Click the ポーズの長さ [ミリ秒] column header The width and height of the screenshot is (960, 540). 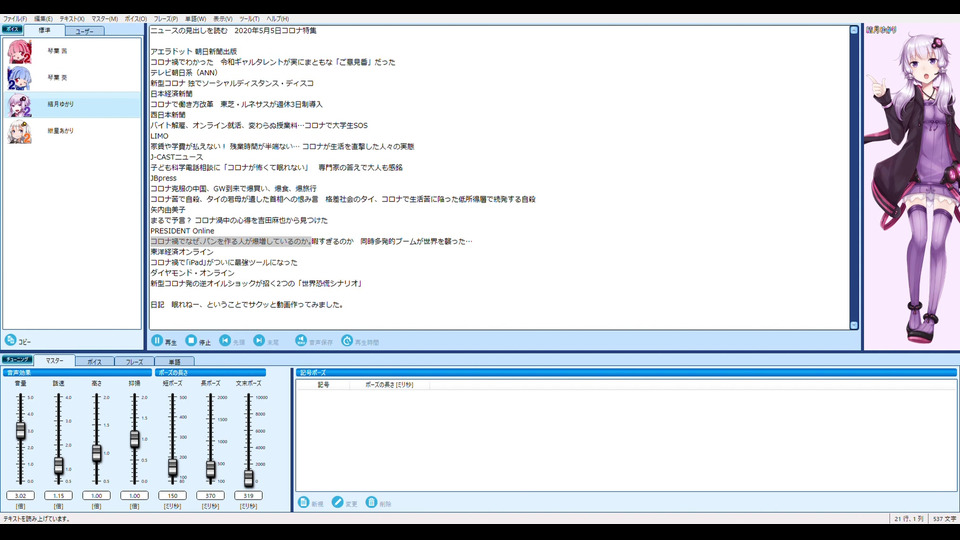(x=389, y=385)
